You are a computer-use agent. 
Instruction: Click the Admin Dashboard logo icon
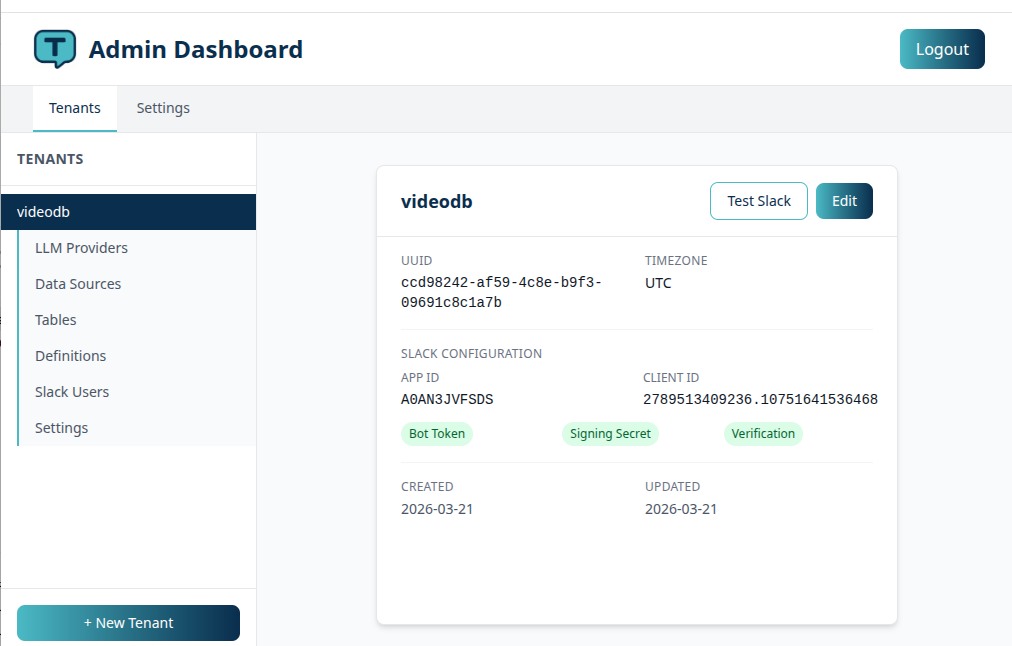(x=53, y=47)
